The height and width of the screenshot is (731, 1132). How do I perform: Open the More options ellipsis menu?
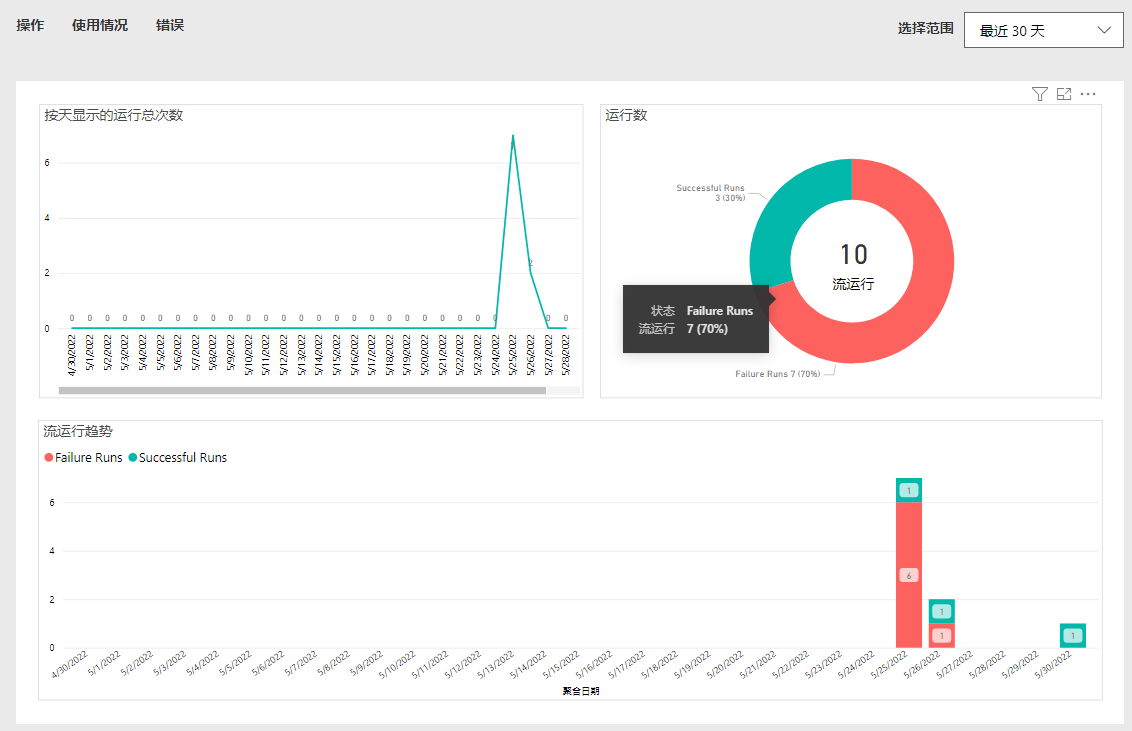[x=1088, y=94]
